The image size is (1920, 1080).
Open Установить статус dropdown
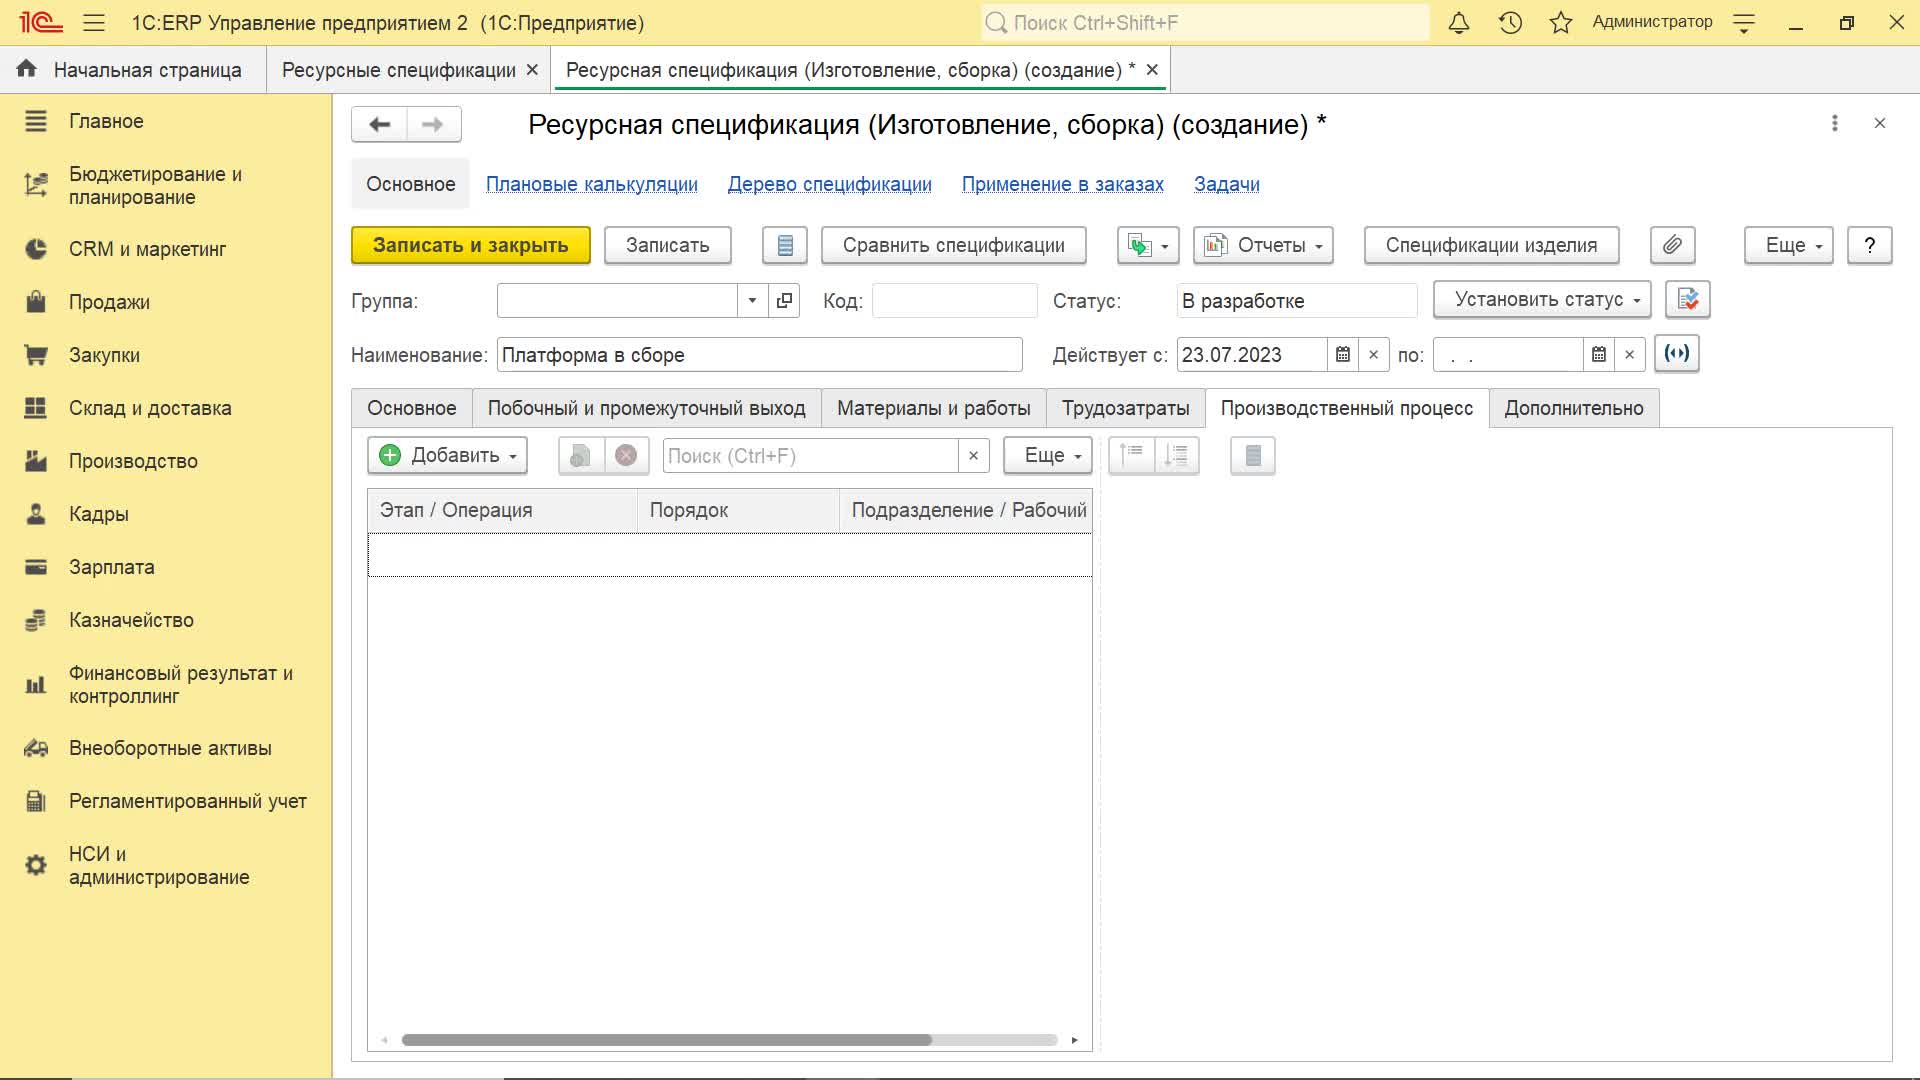(x=1541, y=299)
